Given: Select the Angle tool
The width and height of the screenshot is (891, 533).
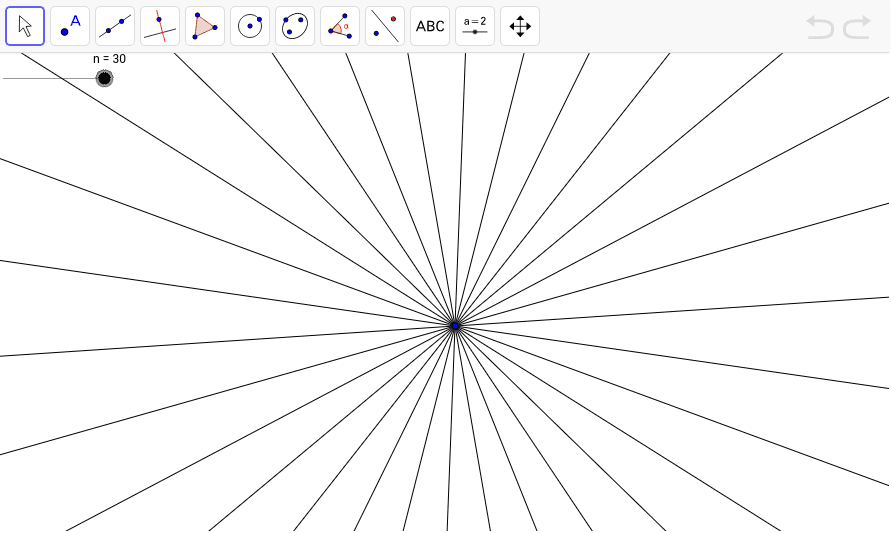Looking at the screenshot, I should (x=340, y=26).
